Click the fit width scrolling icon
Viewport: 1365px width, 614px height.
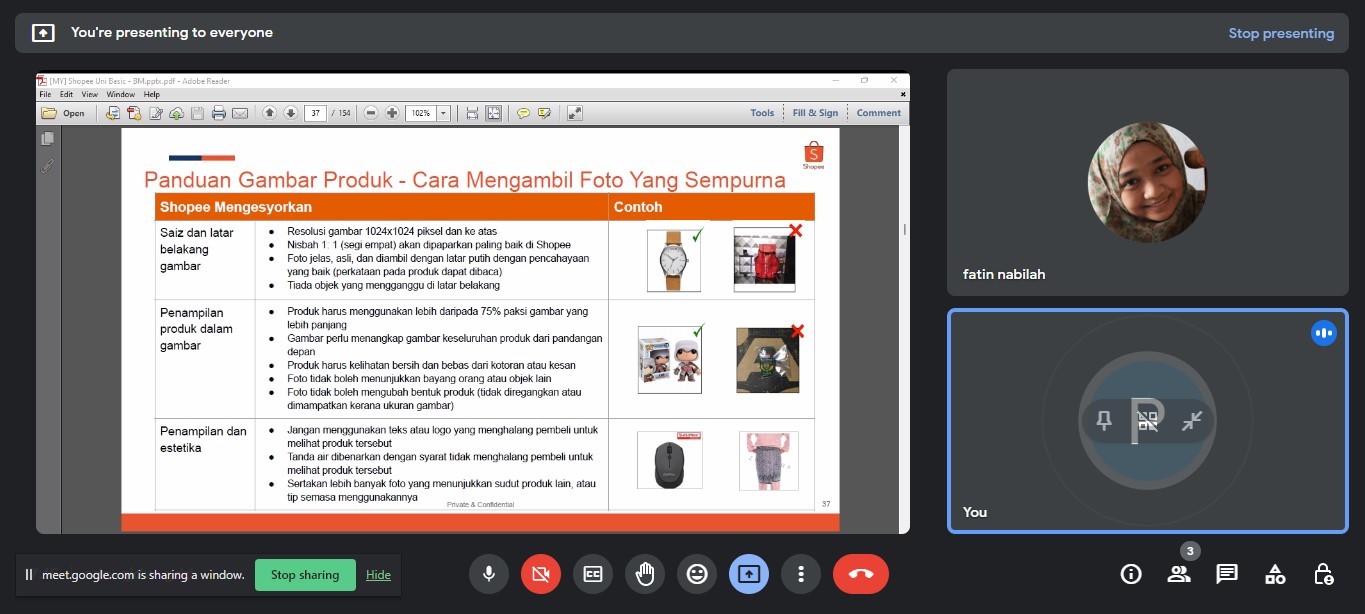[472, 113]
